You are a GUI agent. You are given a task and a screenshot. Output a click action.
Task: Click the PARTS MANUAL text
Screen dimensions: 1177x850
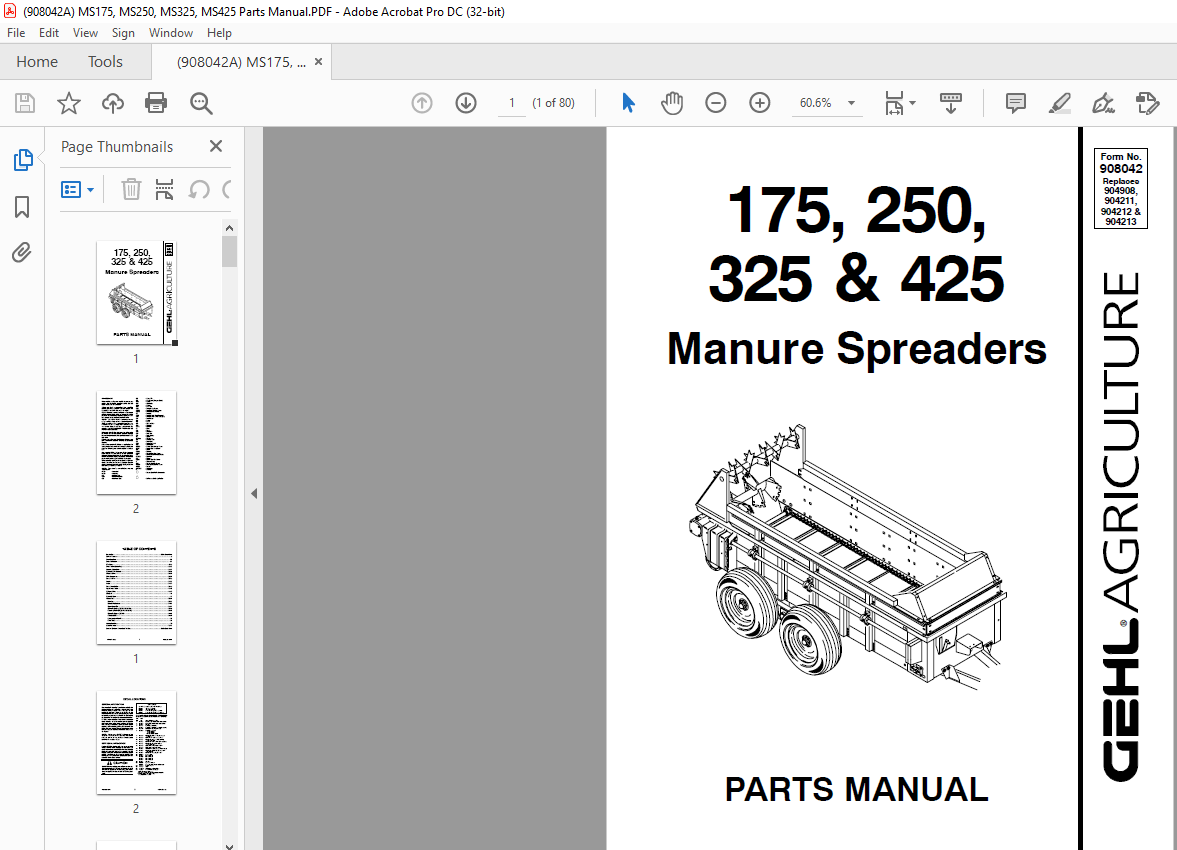coord(856,789)
